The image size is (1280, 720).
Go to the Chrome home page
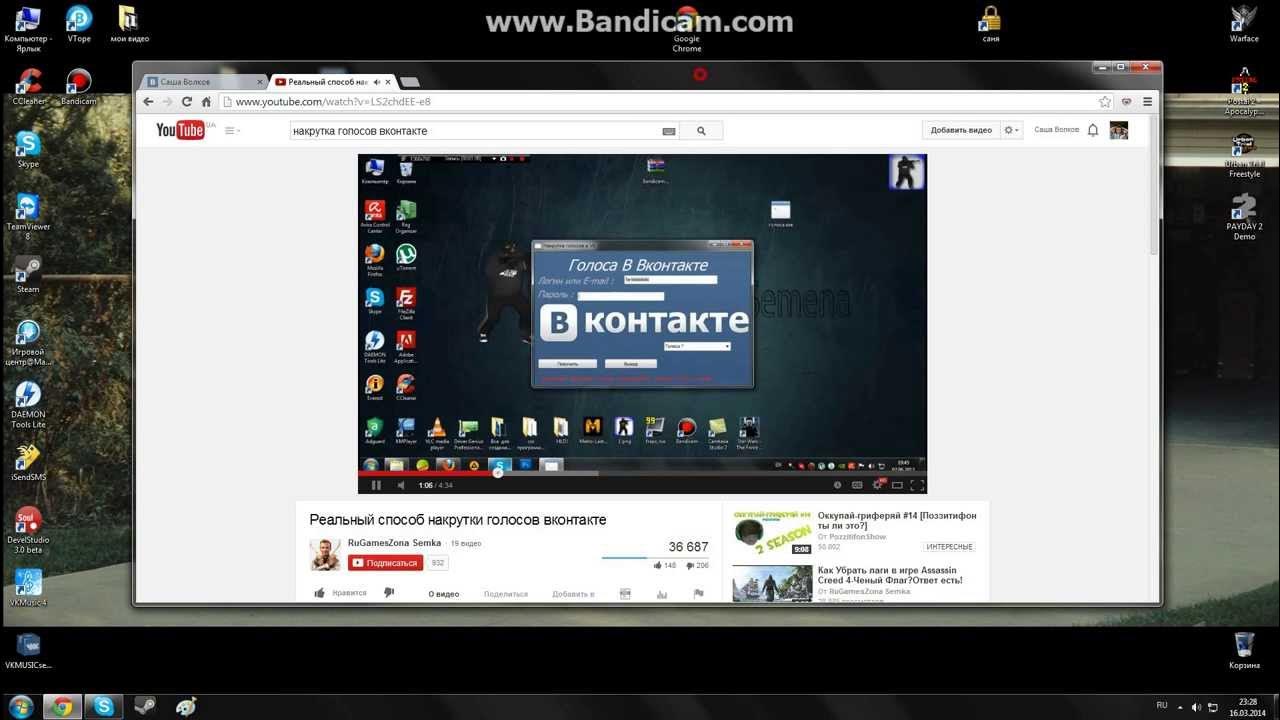click(206, 102)
